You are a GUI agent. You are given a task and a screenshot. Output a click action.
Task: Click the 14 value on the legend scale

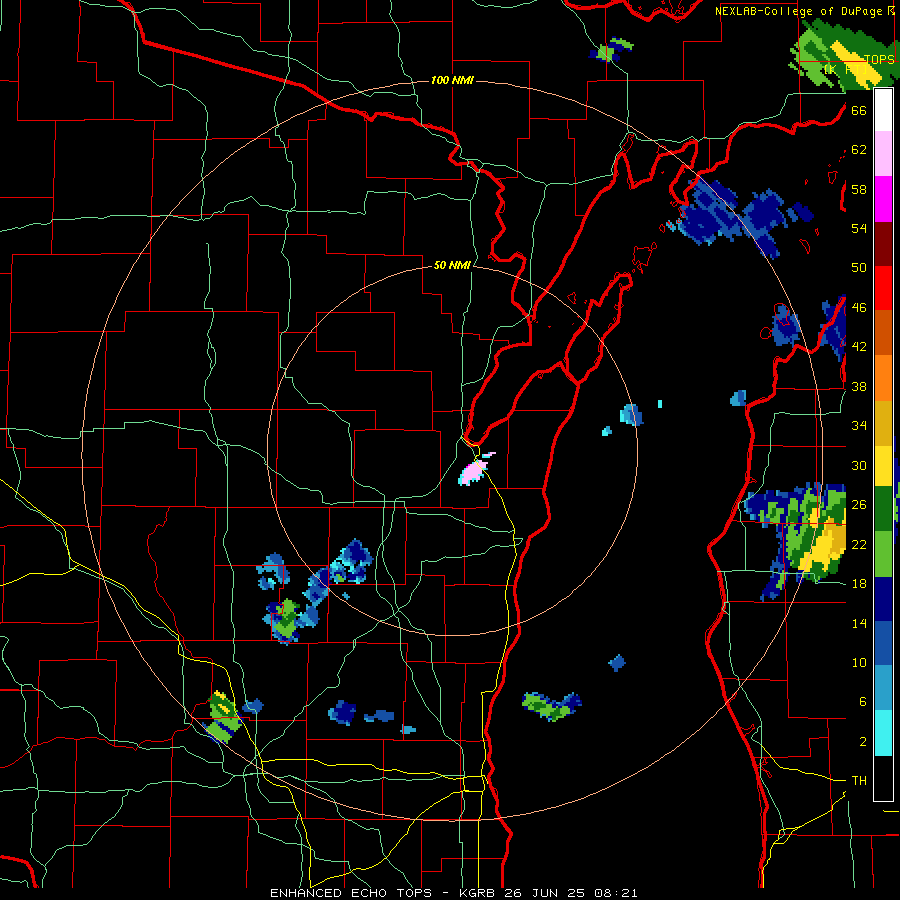point(859,623)
